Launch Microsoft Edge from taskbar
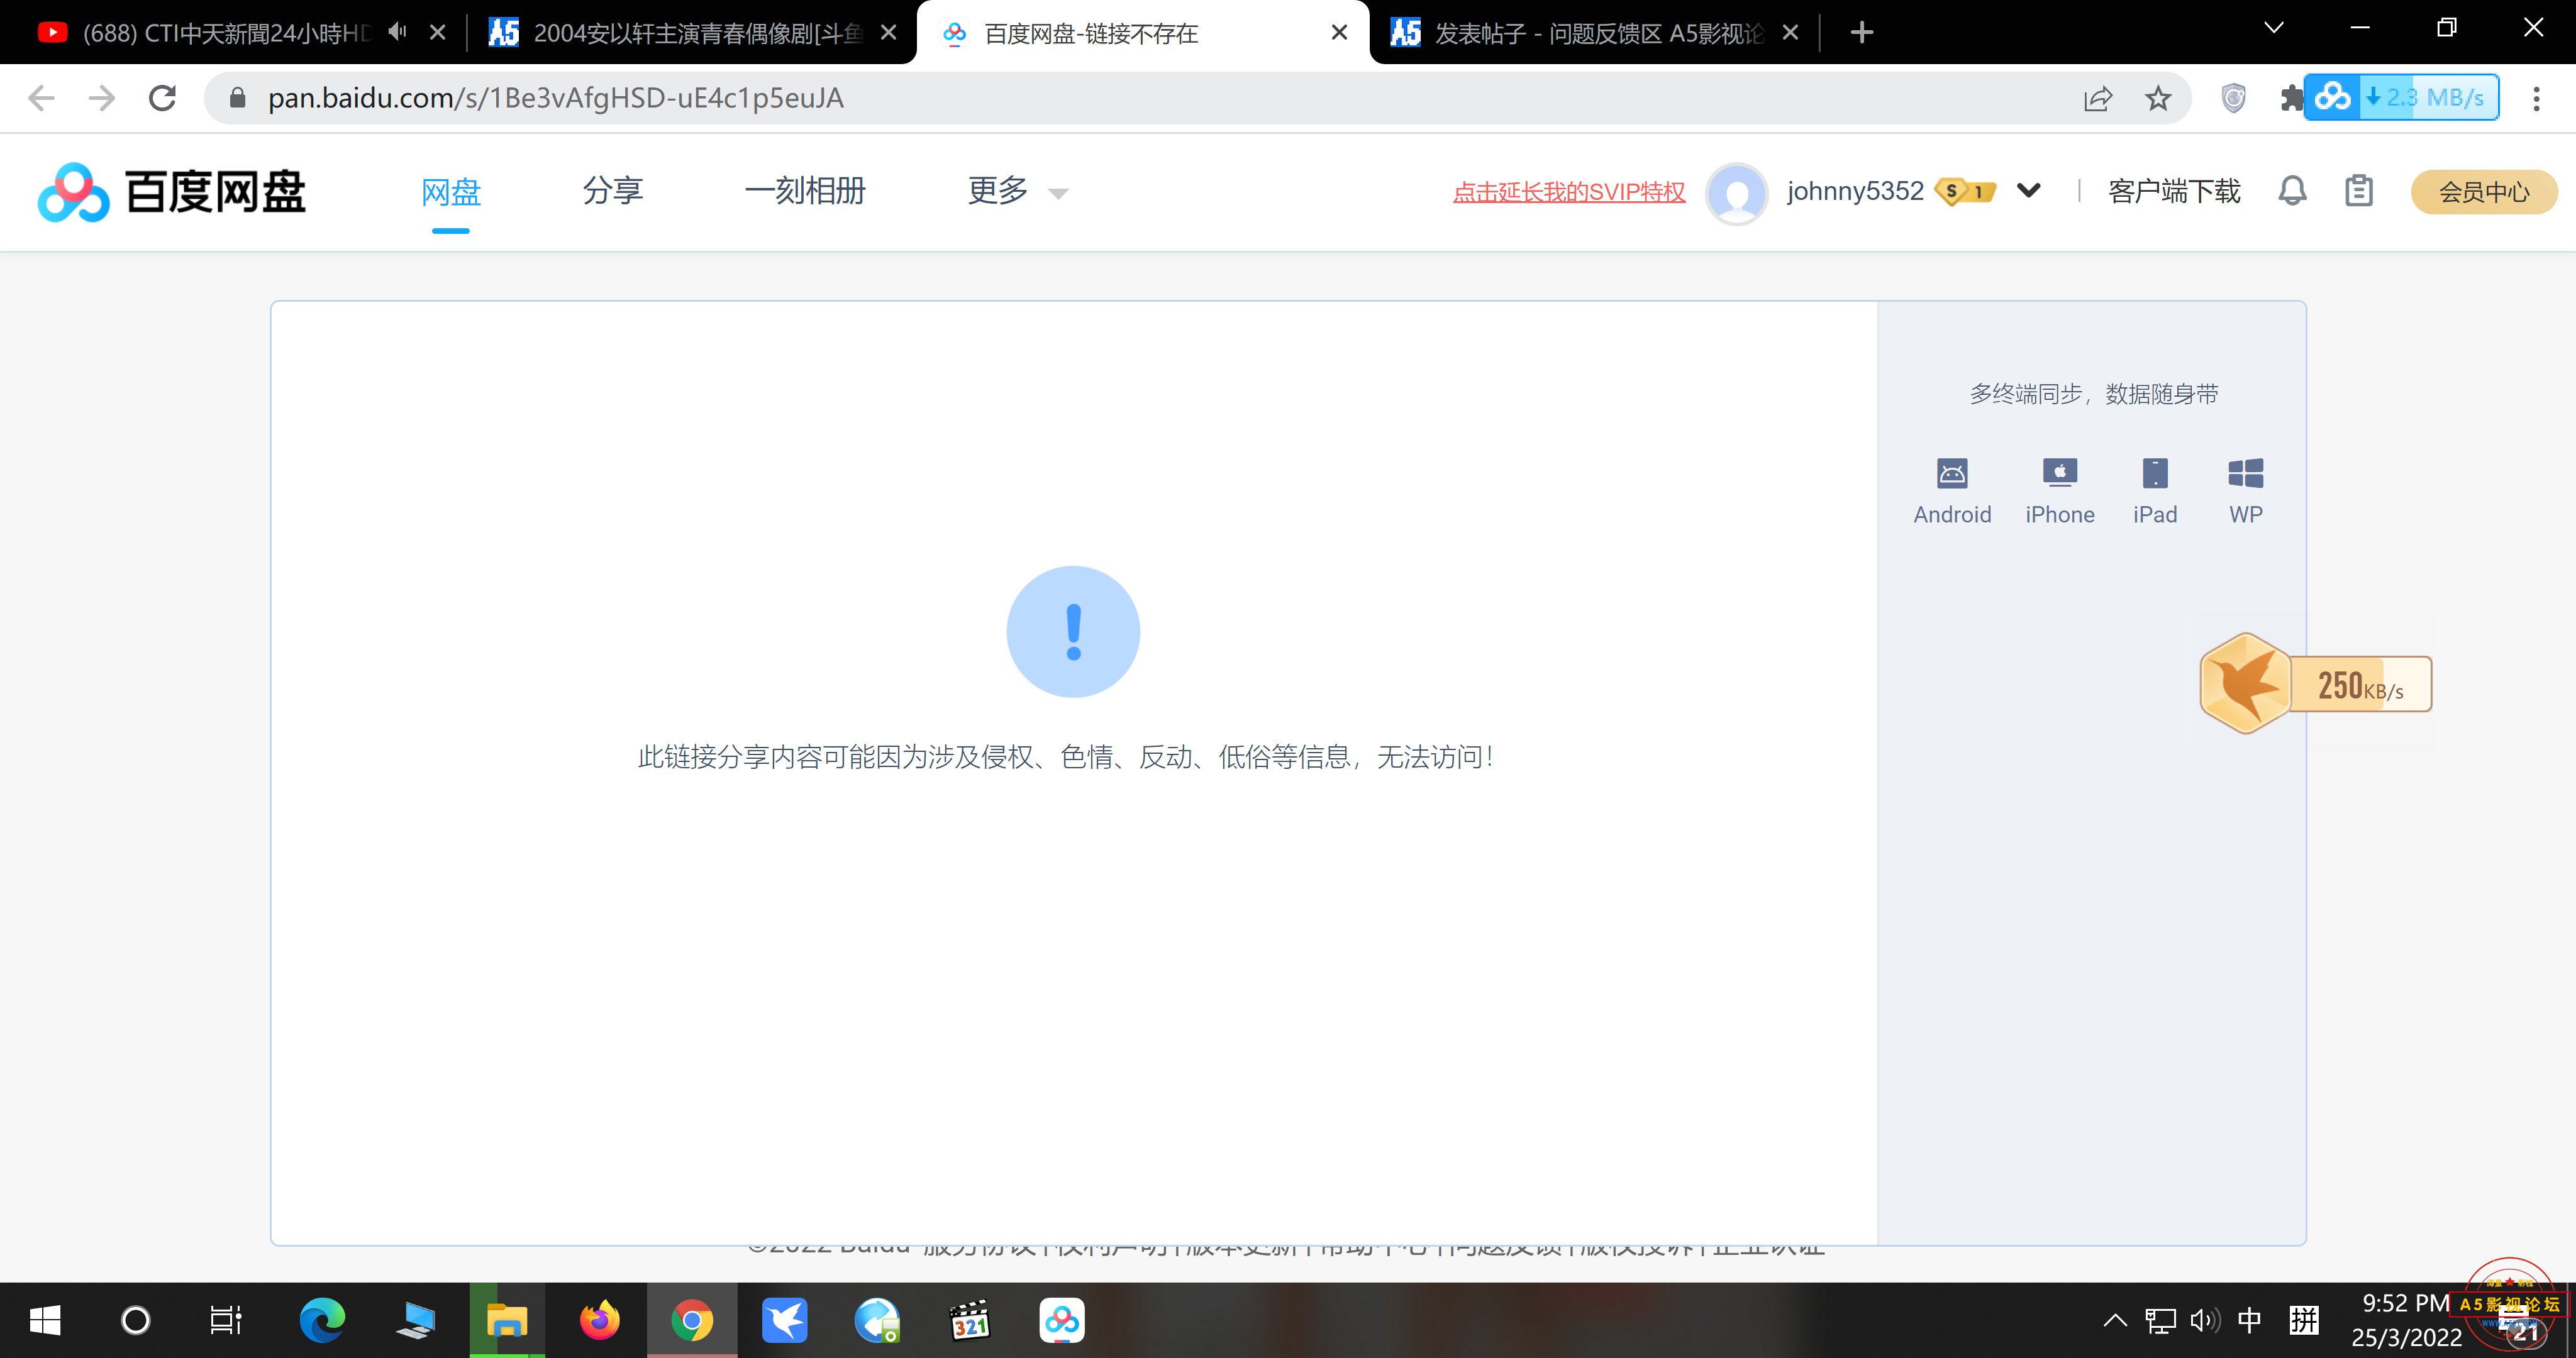 coord(322,1320)
